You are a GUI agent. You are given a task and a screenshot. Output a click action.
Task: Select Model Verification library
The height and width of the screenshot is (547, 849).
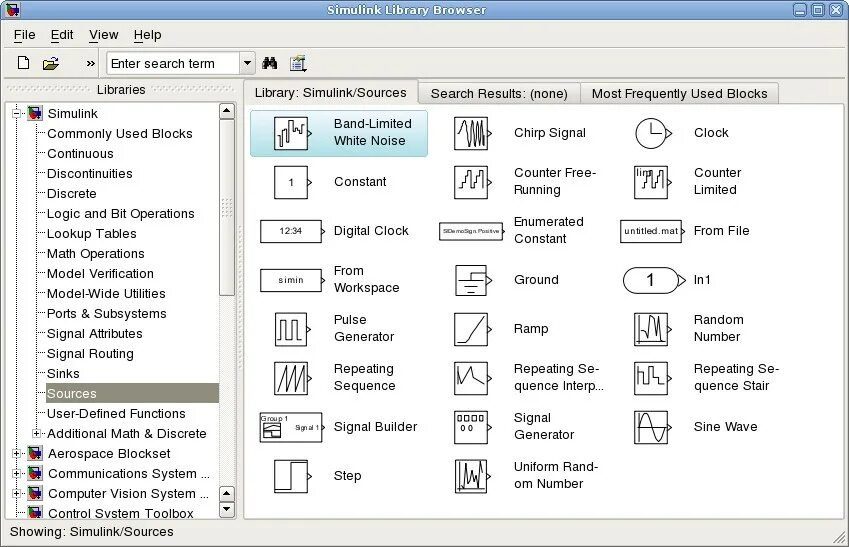[x=100, y=274]
